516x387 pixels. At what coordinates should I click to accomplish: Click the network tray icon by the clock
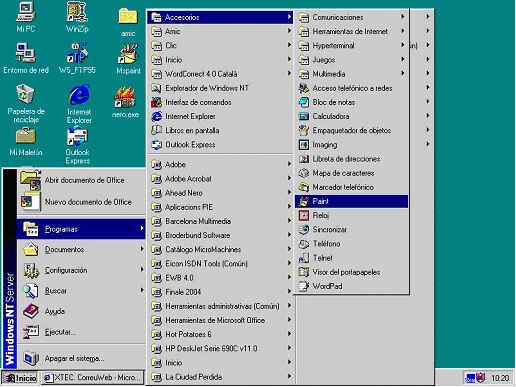pyautogui.click(x=470, y=378)
